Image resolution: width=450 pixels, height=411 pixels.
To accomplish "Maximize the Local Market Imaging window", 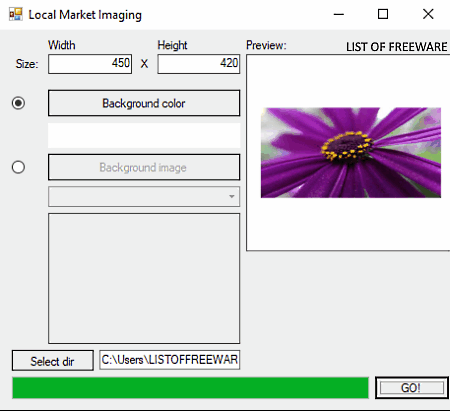I will 383,14.
